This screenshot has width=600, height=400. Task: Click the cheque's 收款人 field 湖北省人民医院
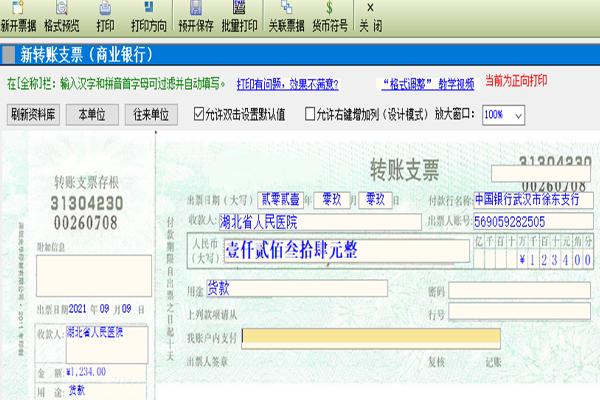coord(320,222)
